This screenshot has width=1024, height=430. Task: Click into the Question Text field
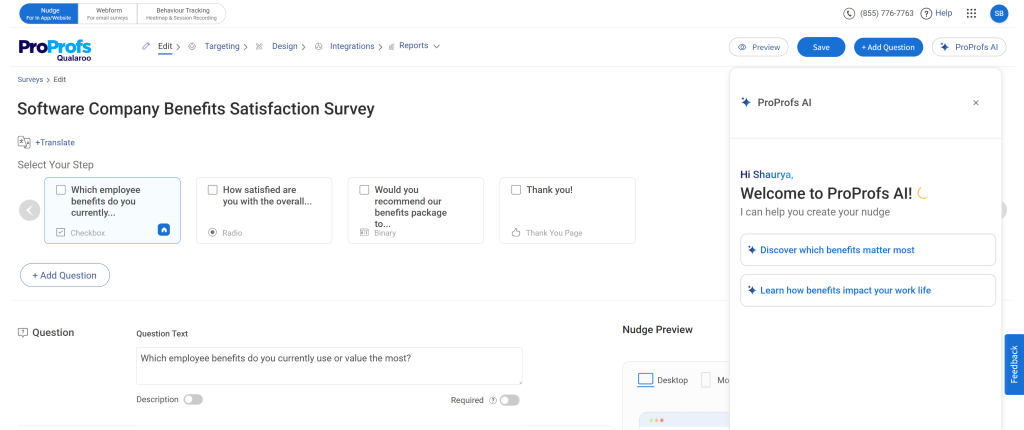329,366
